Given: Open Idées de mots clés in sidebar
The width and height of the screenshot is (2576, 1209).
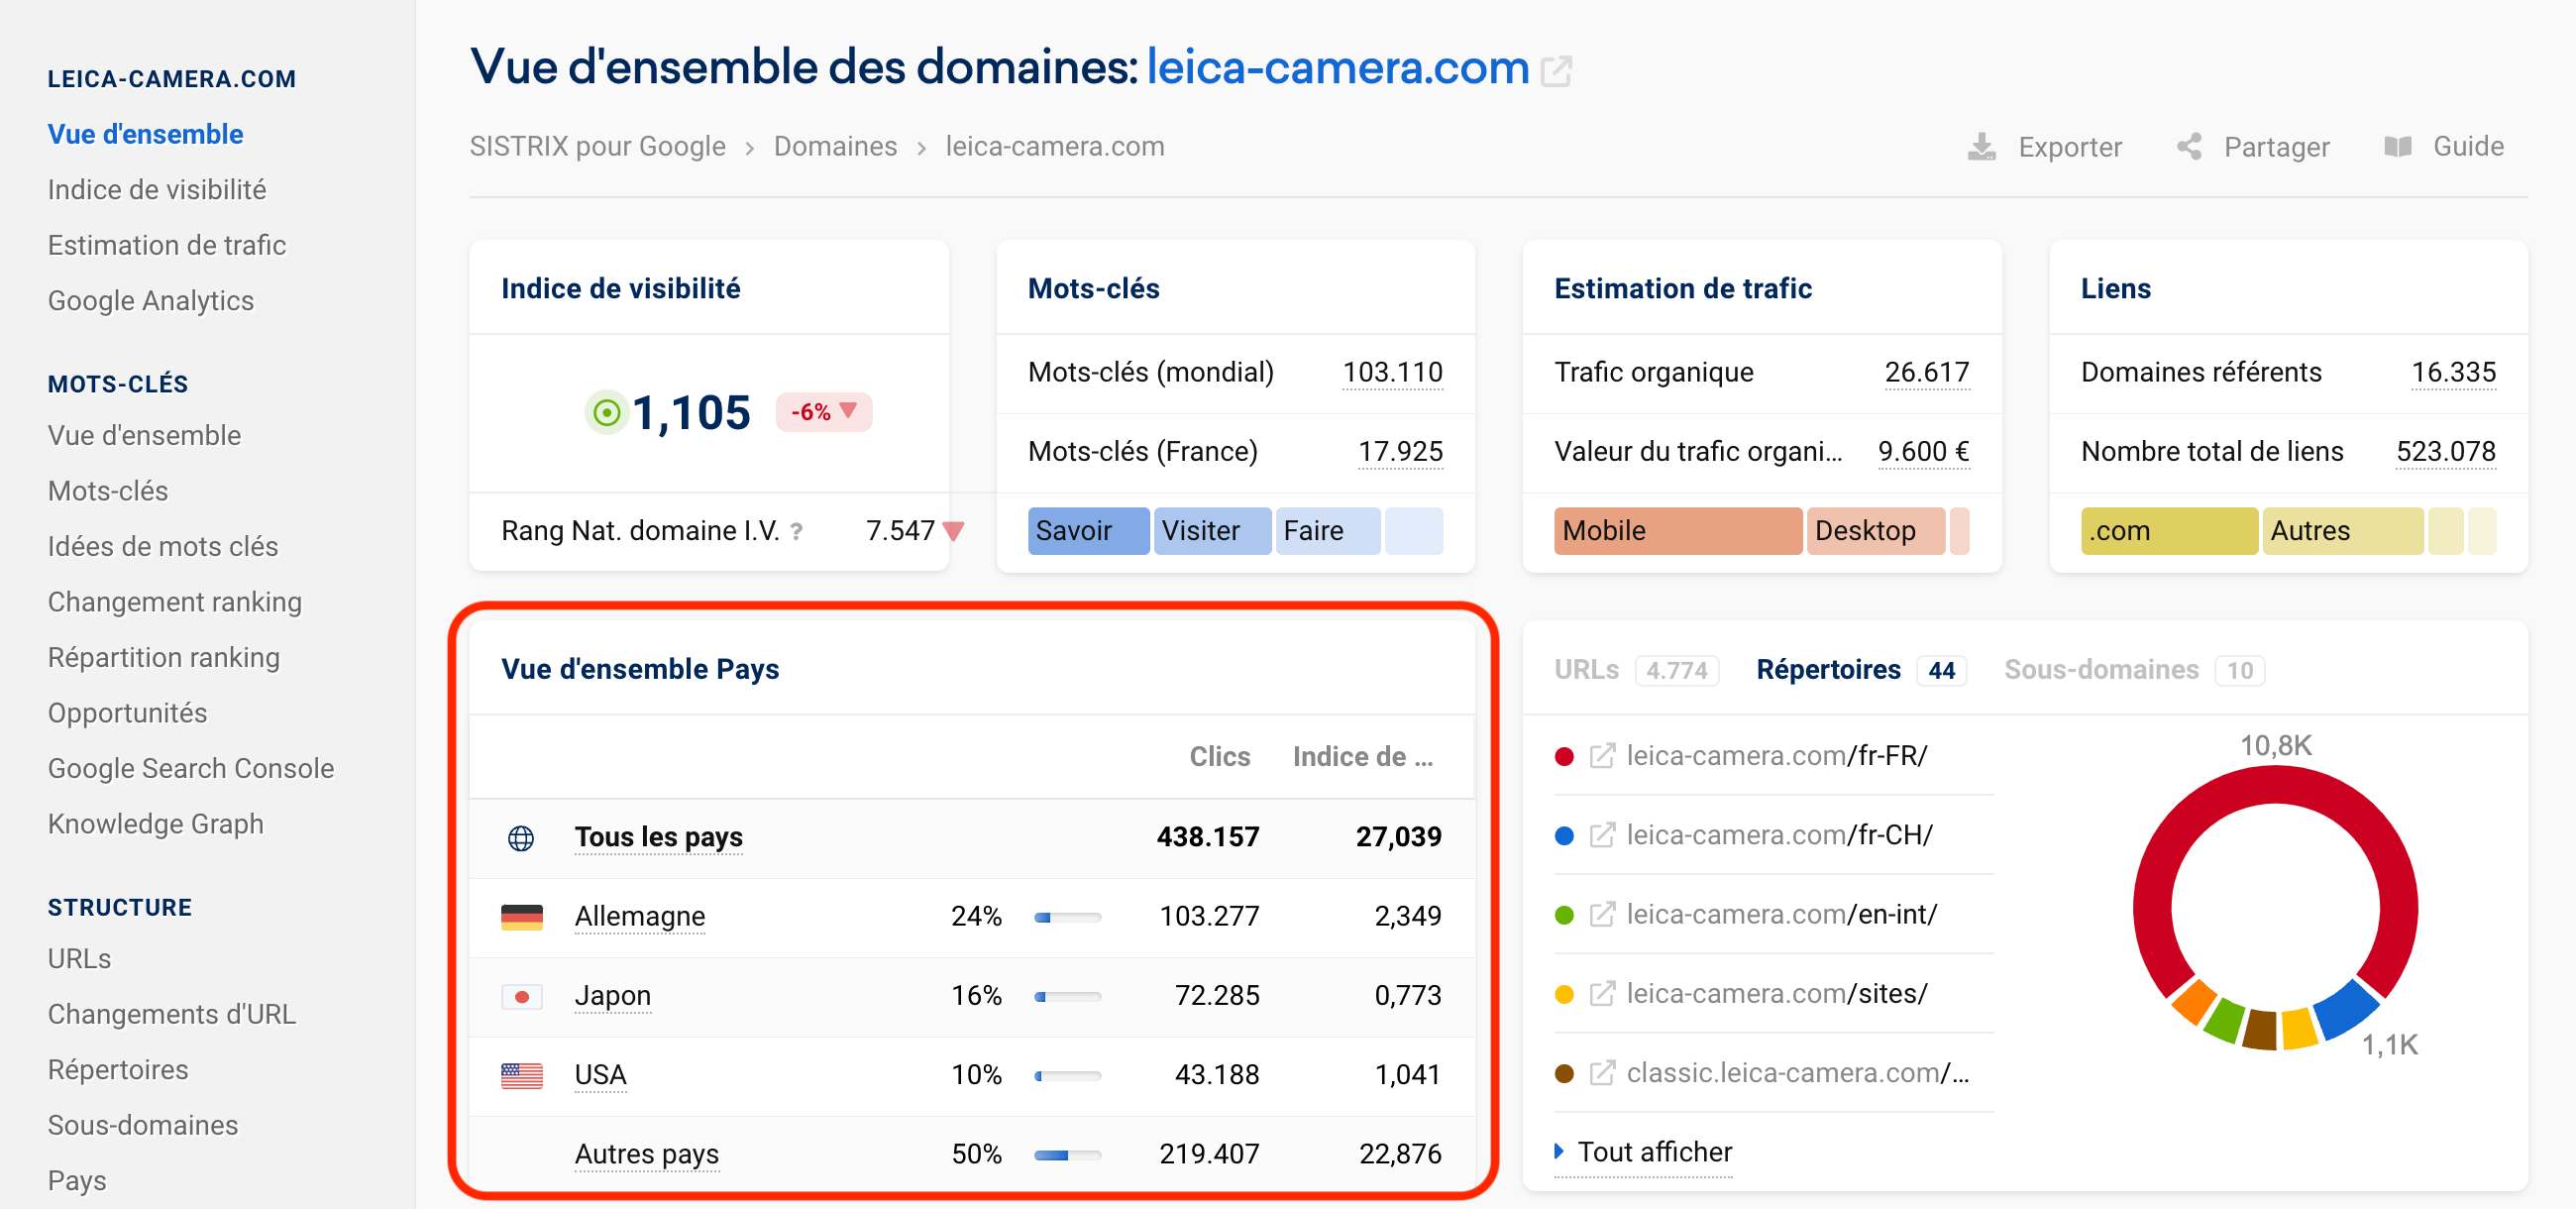Looking at the screenshot, I should coord(163,547).
